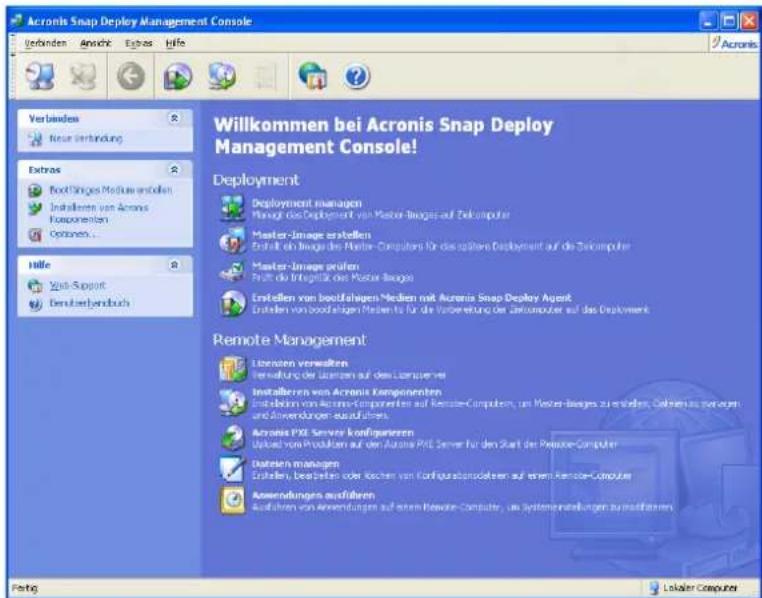Open the Optionen... link
The width and height of the screenshot is (762, 598).
coord(72,234)
